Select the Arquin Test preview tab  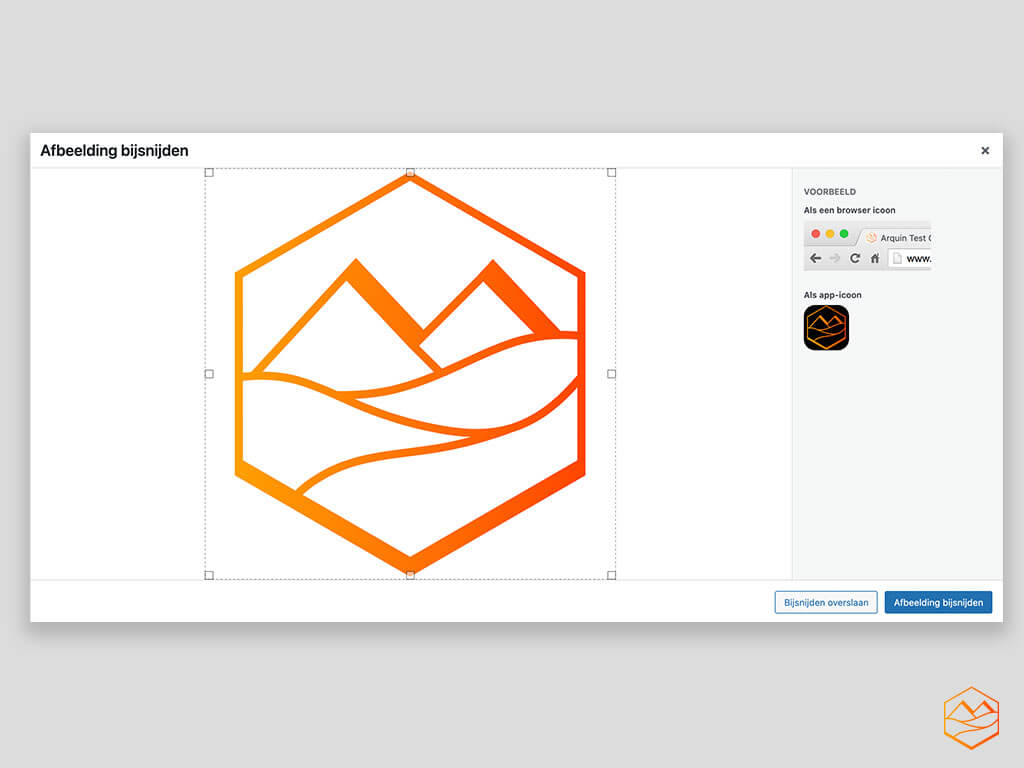click(895, 237)
